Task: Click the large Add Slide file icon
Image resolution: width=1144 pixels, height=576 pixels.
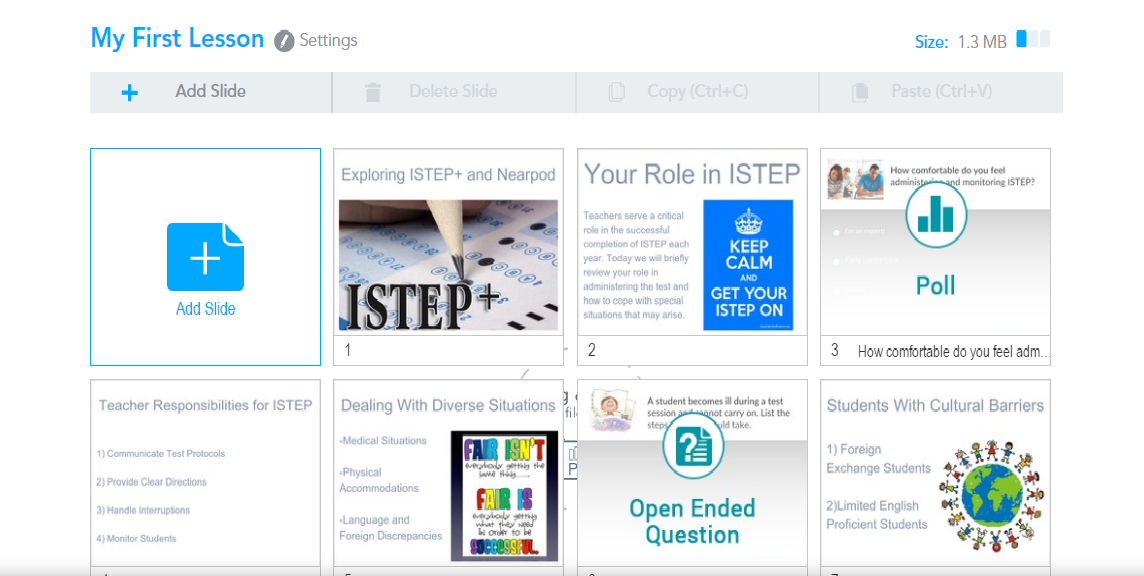Action: pos(205,257)
